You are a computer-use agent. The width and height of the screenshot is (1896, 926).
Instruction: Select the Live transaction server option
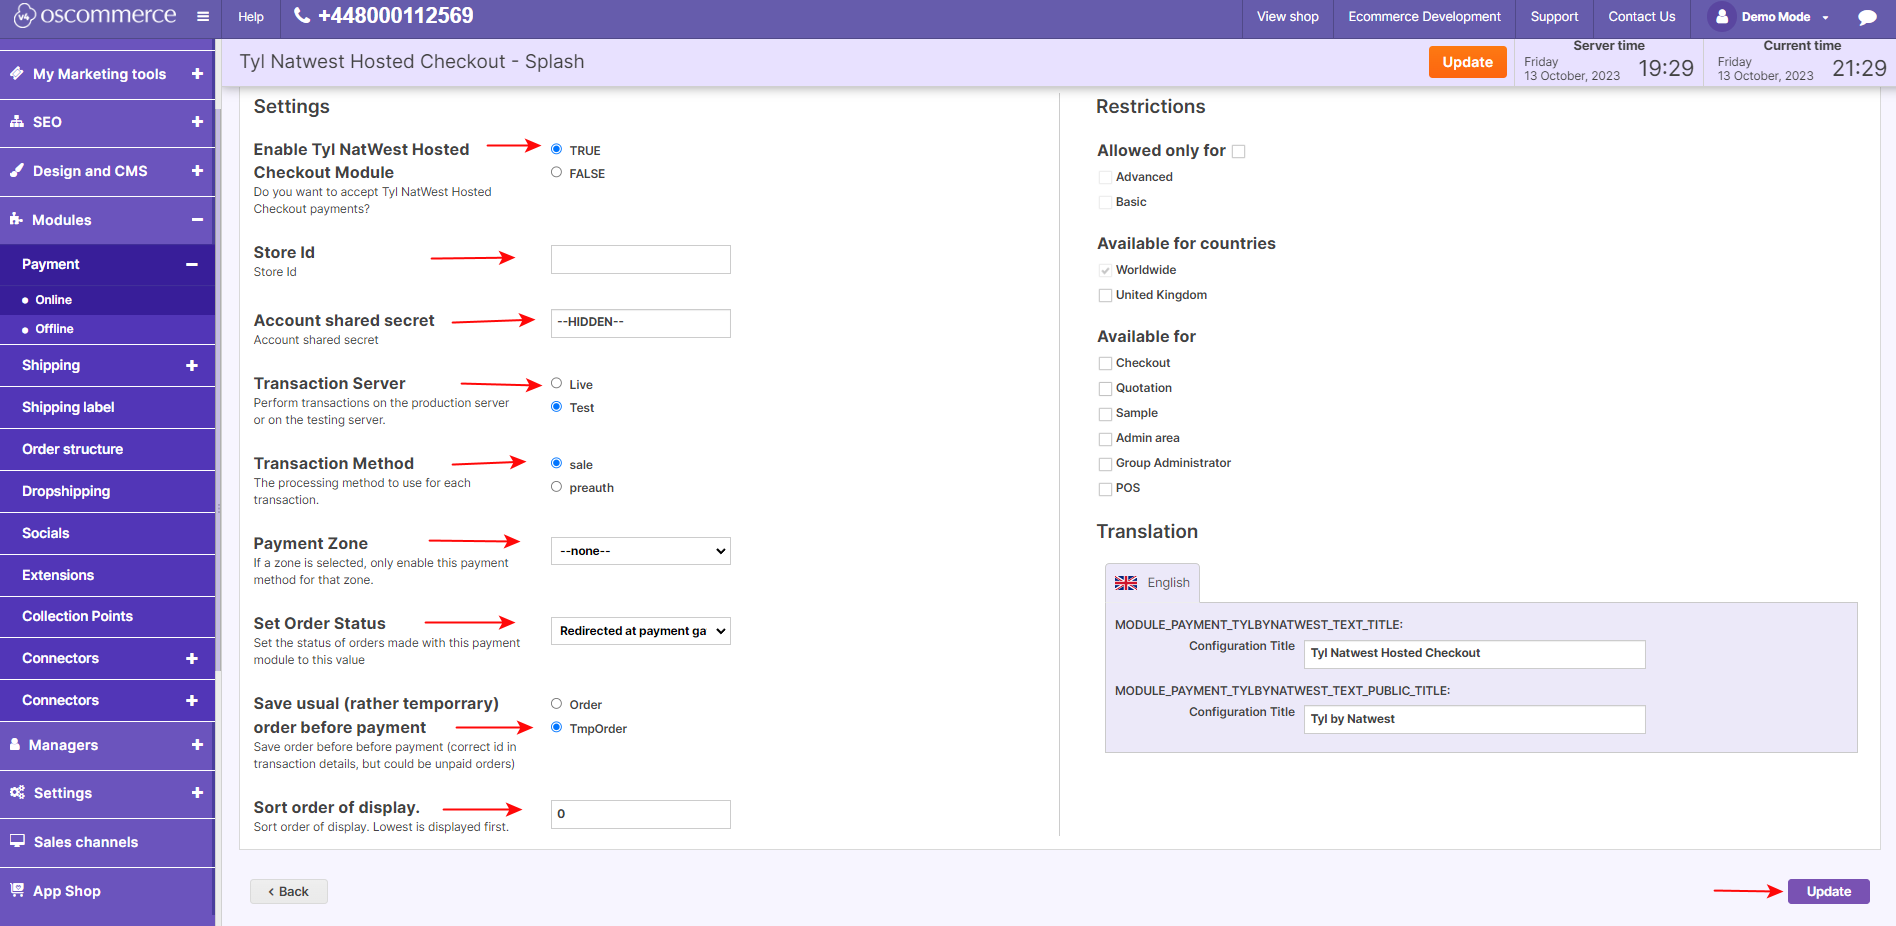point(556,383)
